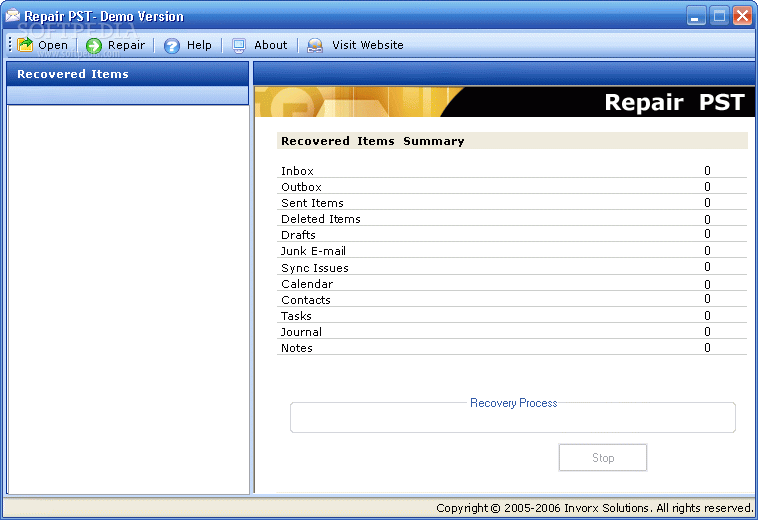Click the Inbox count value 0

coord(707,171)
